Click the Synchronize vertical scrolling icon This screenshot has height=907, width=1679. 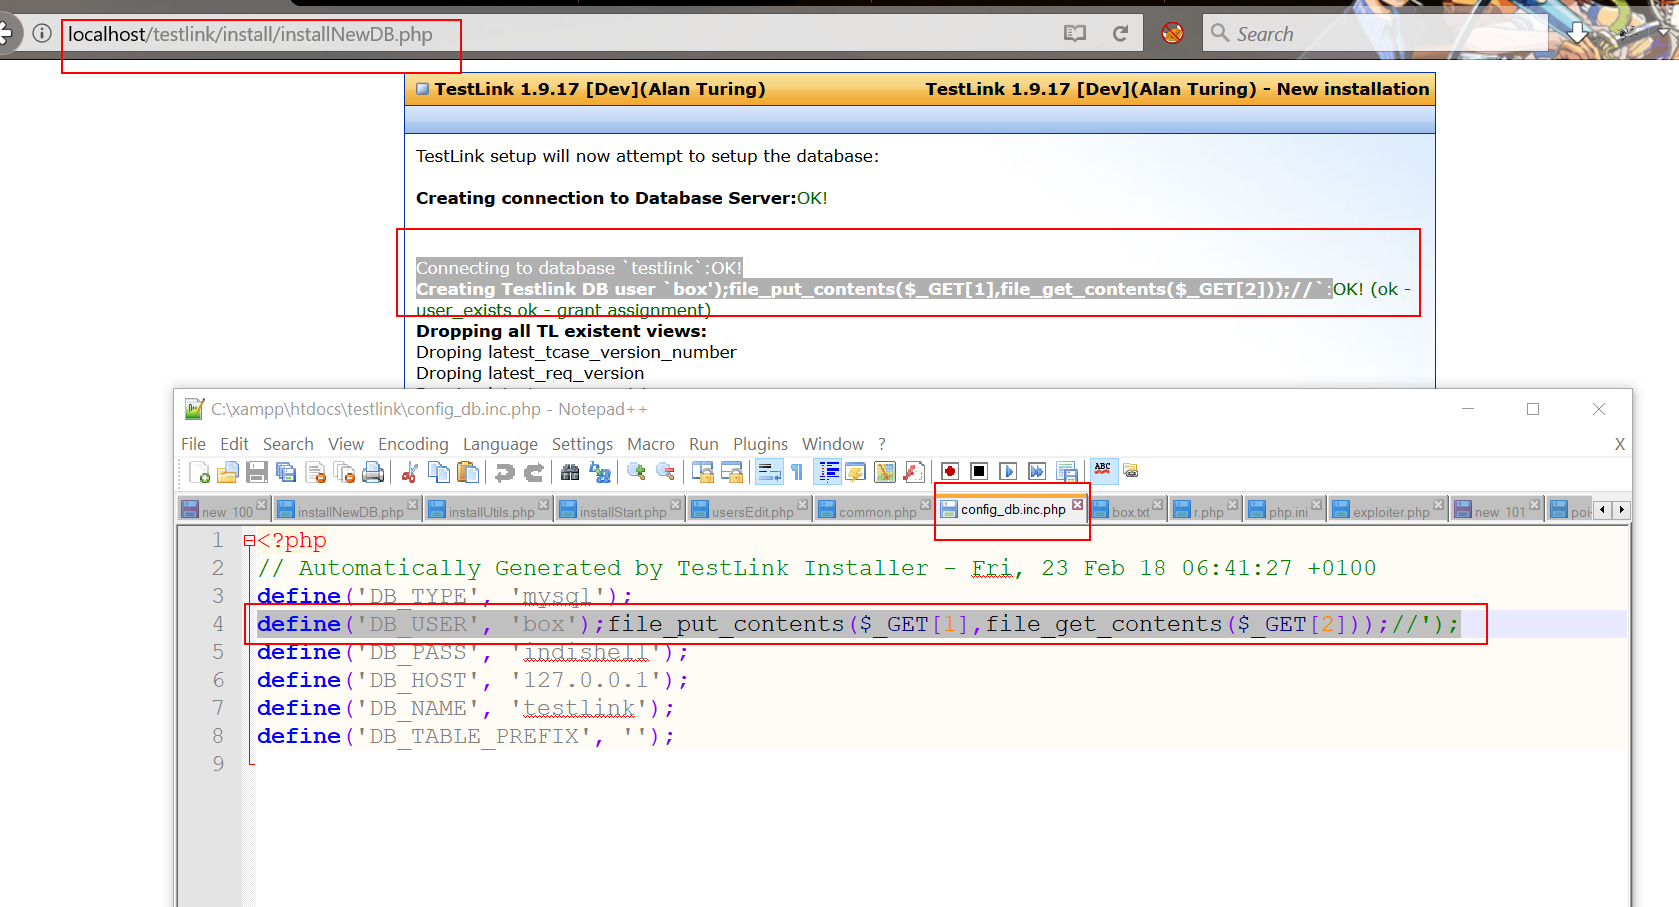tap(703, 472)
